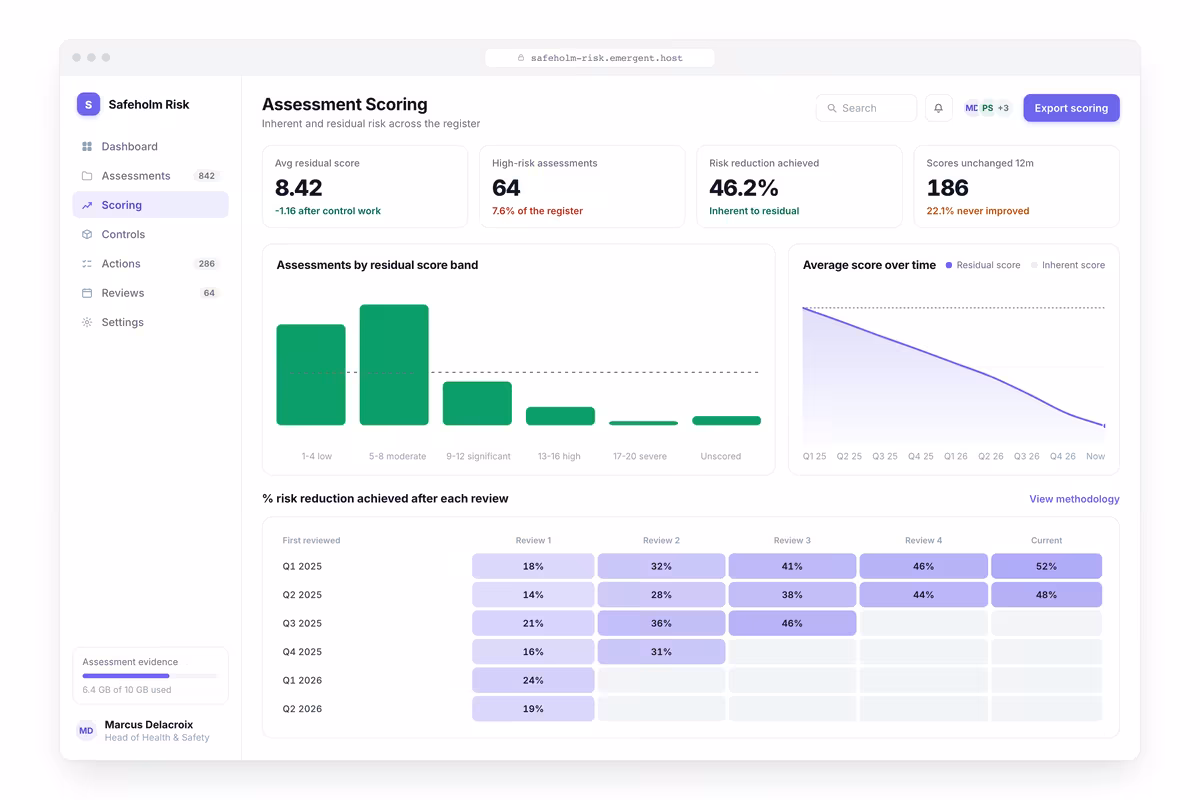Open Reviews in the sidebar

pyautogui.click(x=150, y=293)
